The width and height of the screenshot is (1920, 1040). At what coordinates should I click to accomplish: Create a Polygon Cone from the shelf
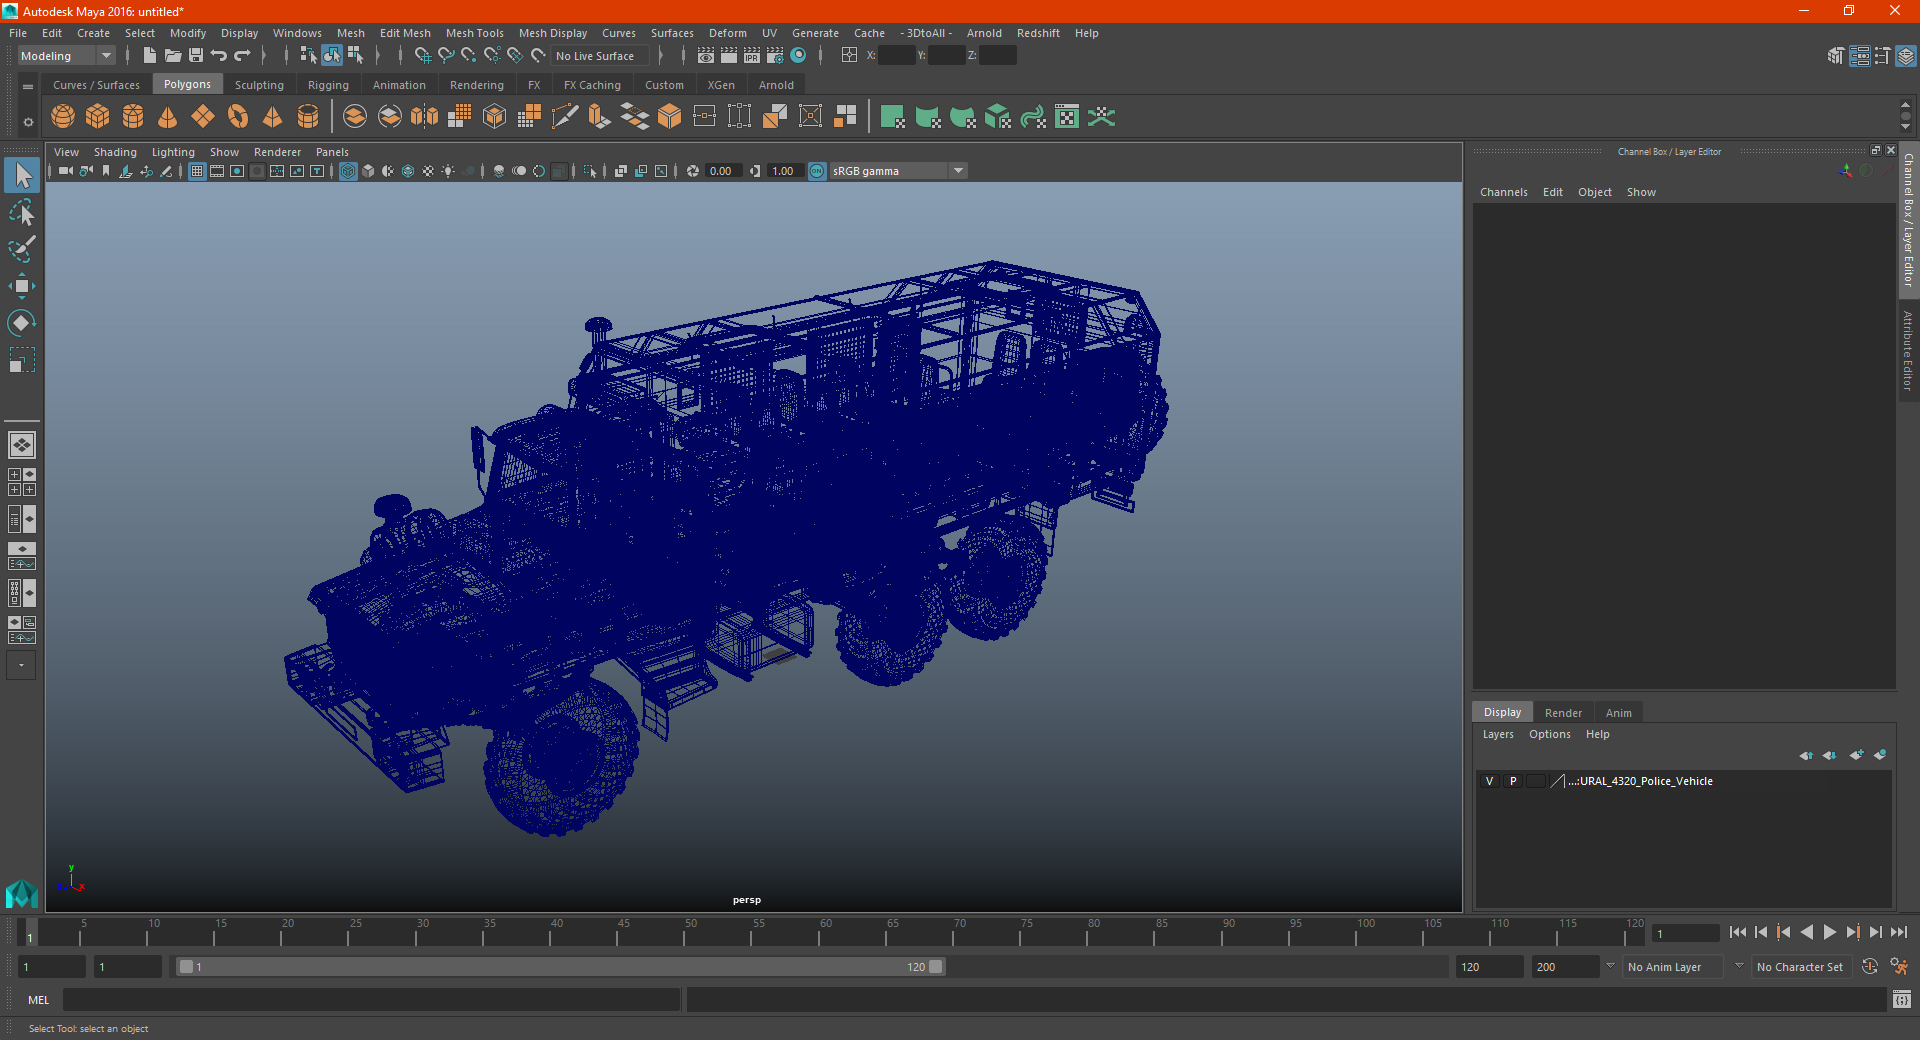168,117
